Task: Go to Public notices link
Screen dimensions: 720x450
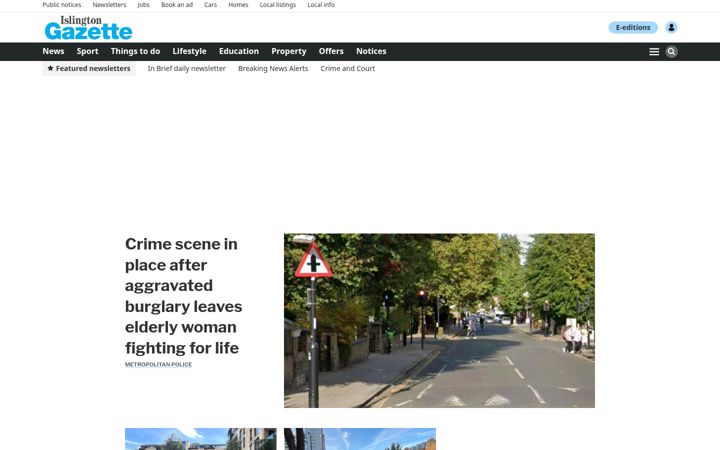Action: coord(62,5)
